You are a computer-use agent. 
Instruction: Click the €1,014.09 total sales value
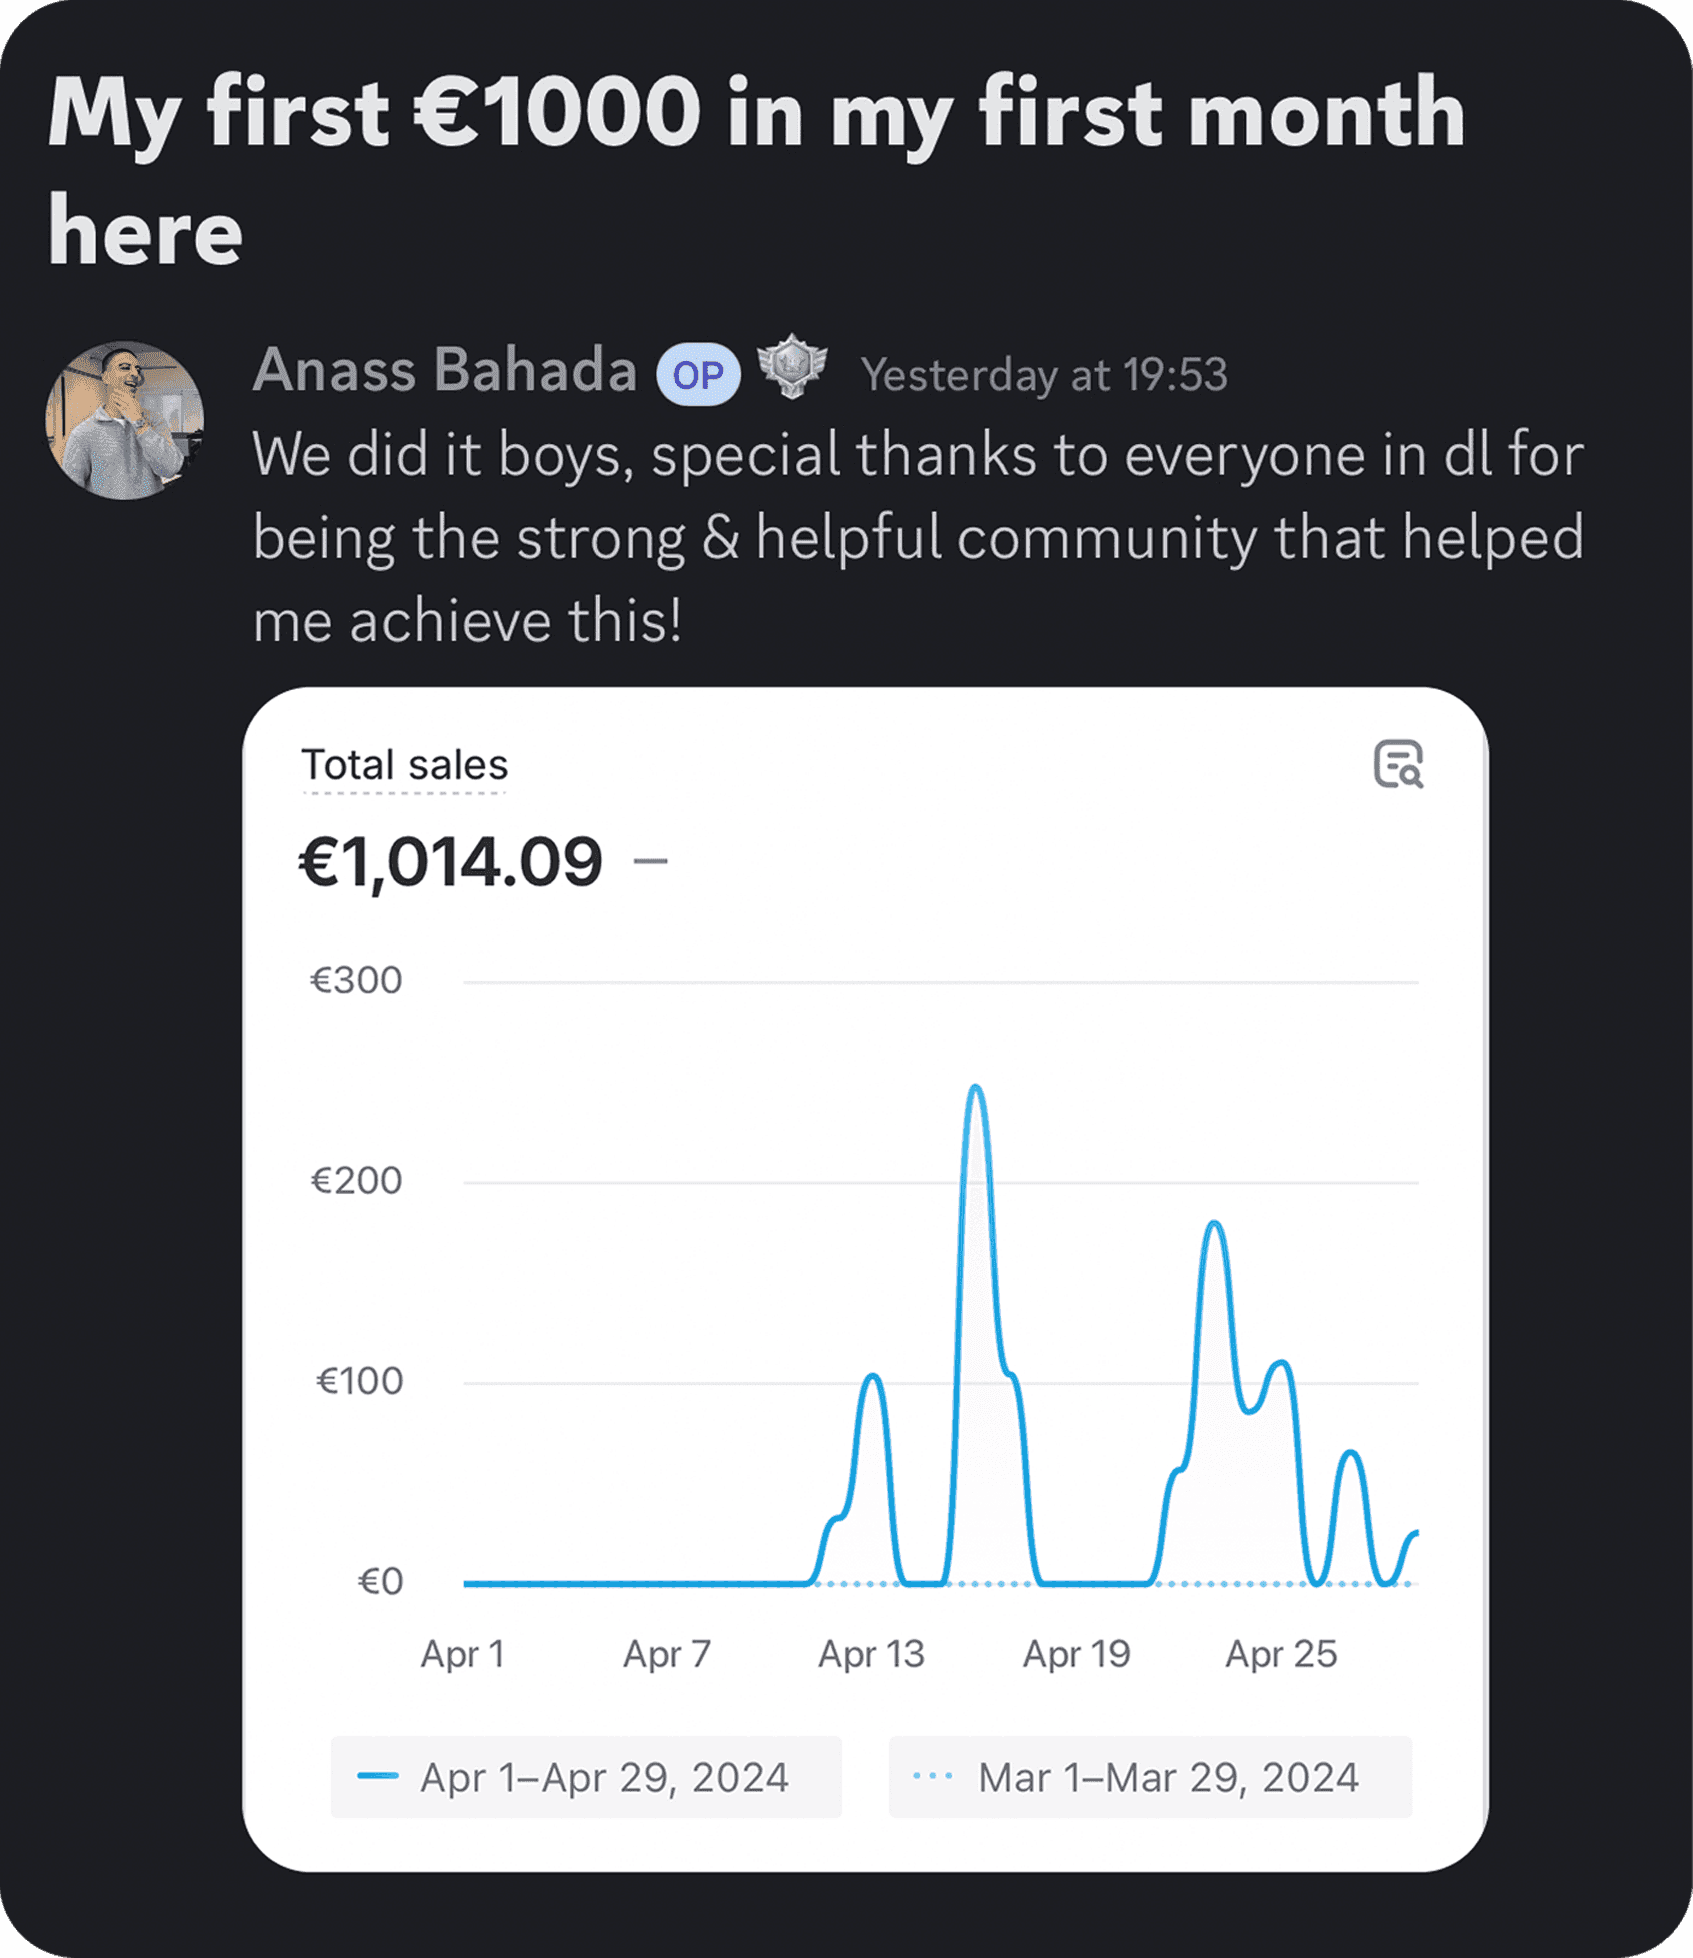450,862
